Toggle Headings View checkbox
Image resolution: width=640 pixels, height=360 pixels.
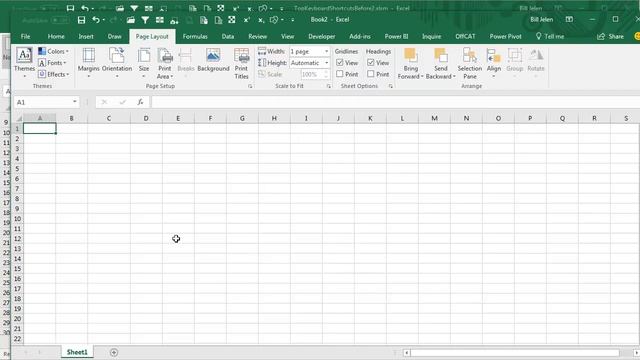pos(371,62)
